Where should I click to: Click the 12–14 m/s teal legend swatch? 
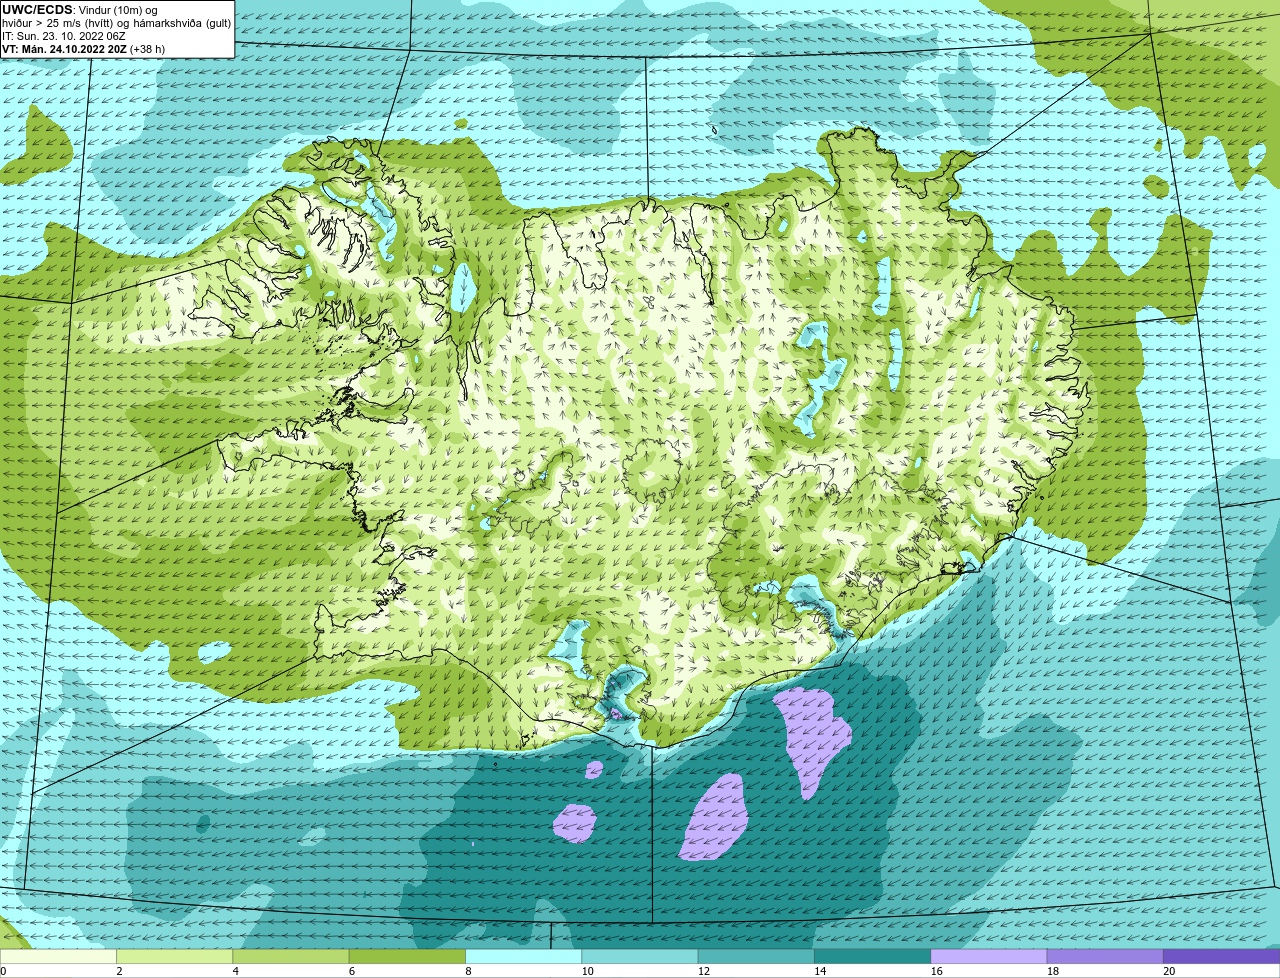[x=756, y=957]
